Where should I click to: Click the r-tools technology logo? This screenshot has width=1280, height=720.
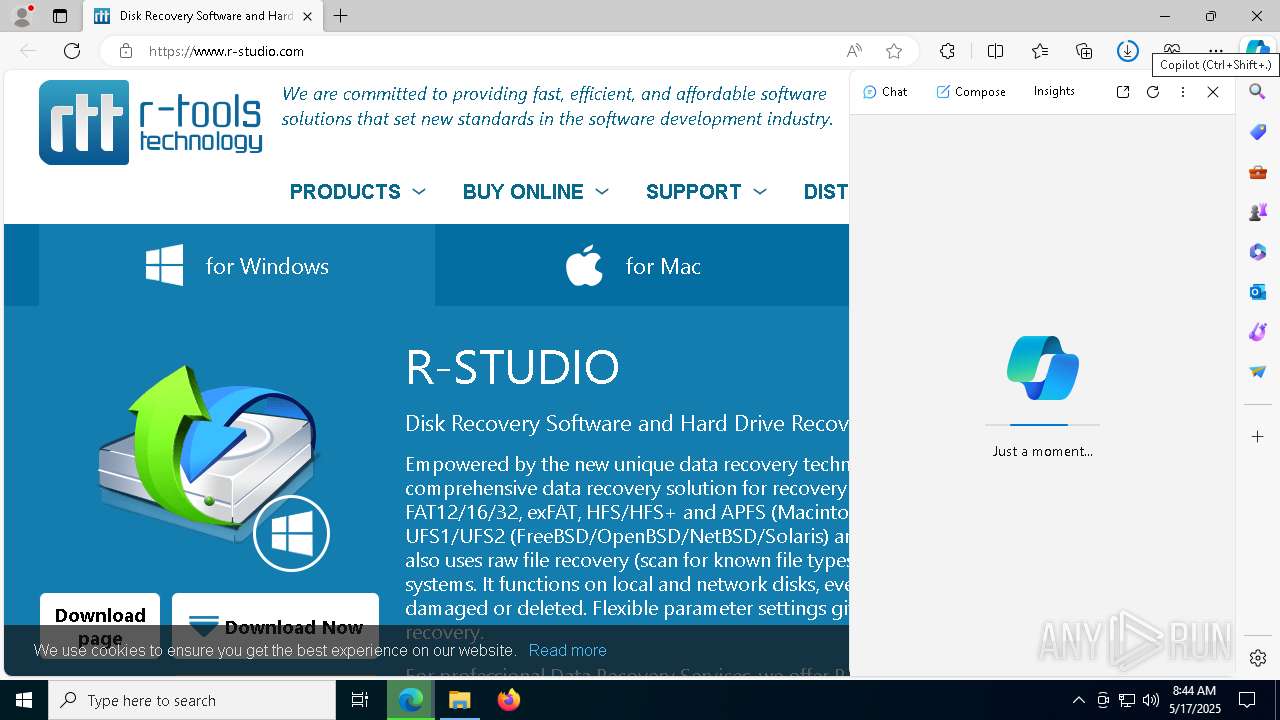151,122
